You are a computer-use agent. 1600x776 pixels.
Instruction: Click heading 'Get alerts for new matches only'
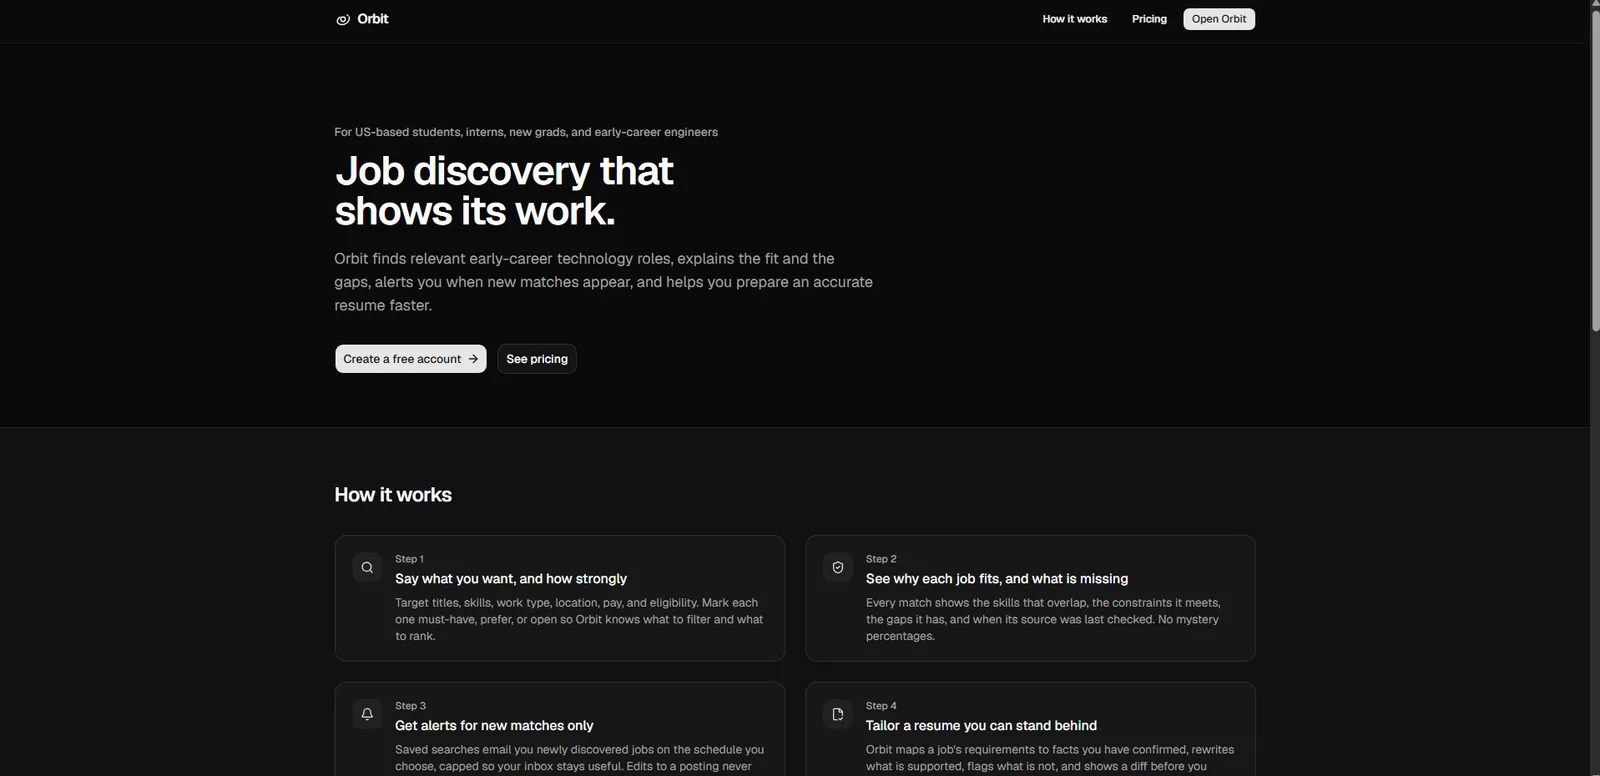494,726
